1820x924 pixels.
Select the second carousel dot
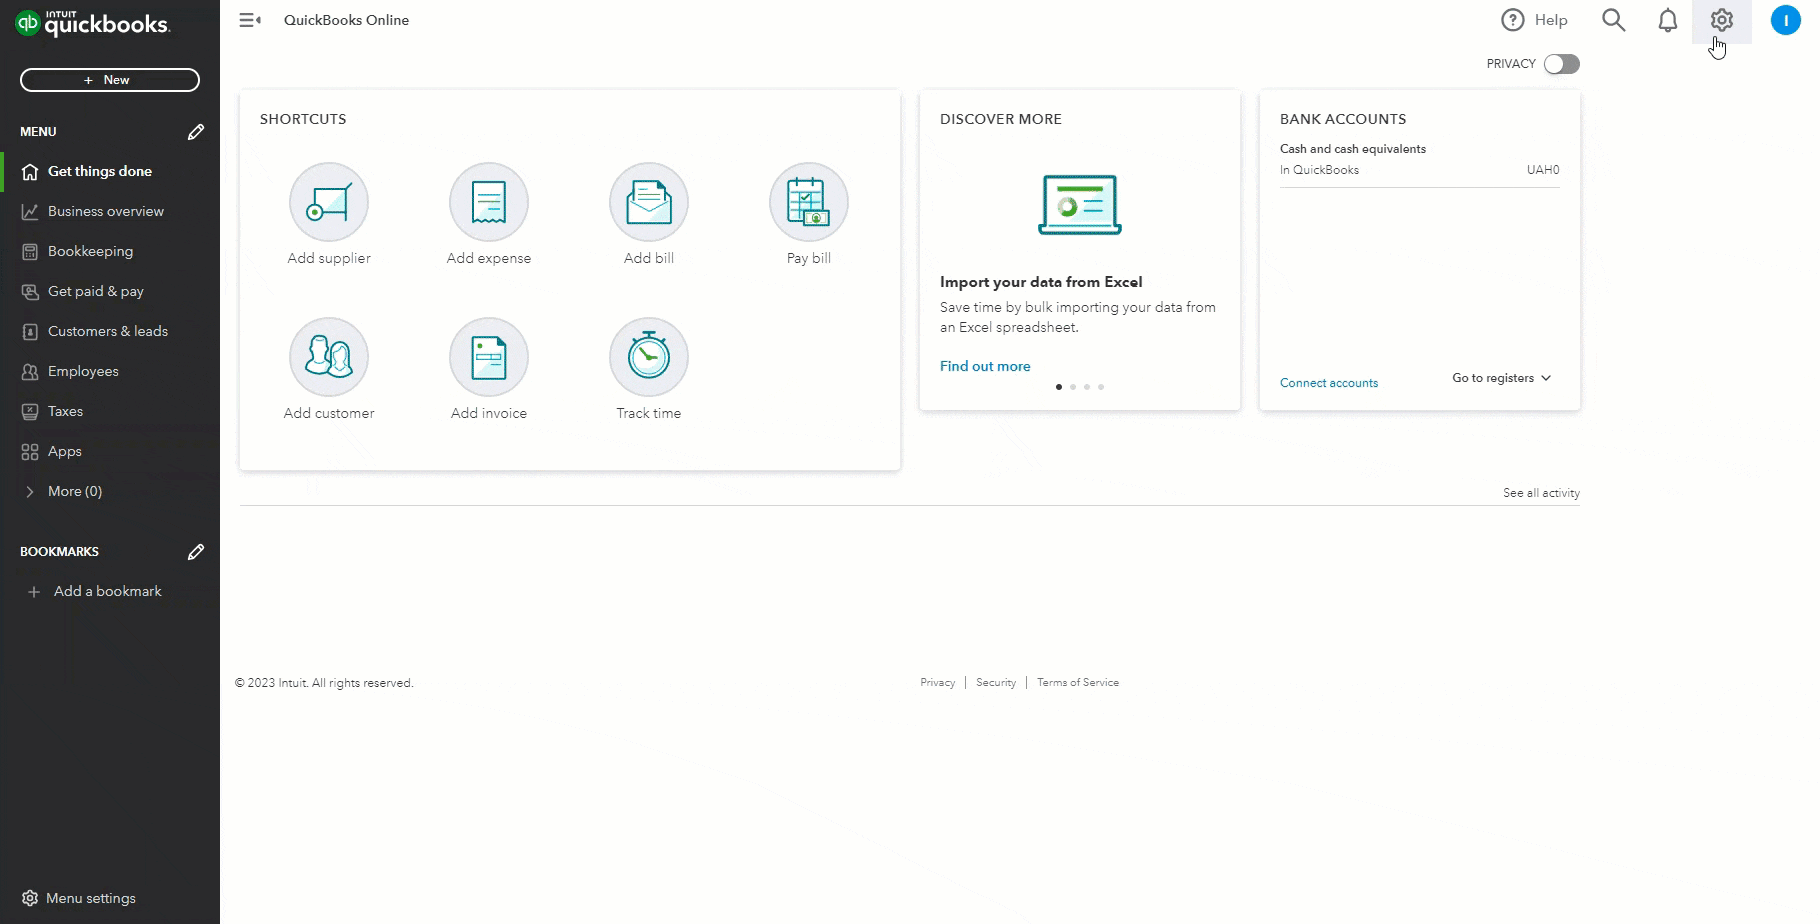pyautogui.click(x=1073, y=387)
